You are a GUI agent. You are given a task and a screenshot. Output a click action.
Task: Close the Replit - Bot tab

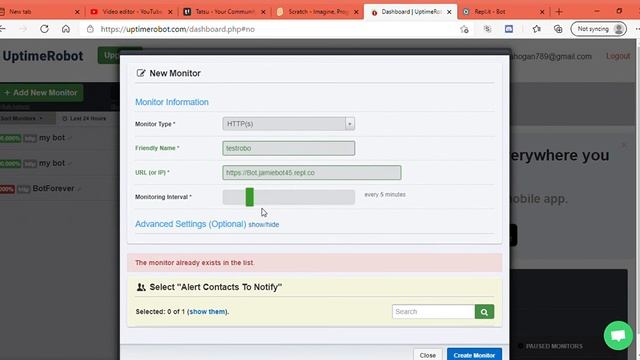(x=542, y=12)
